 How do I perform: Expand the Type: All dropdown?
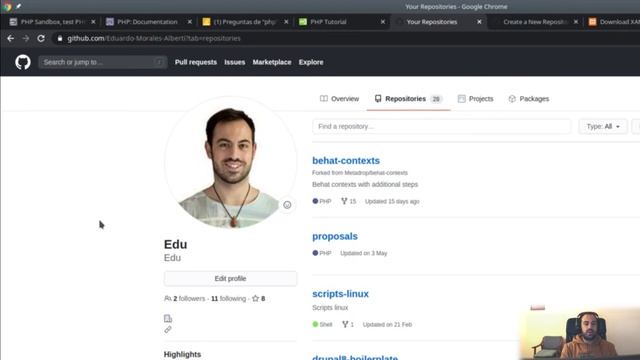[603, 127]
